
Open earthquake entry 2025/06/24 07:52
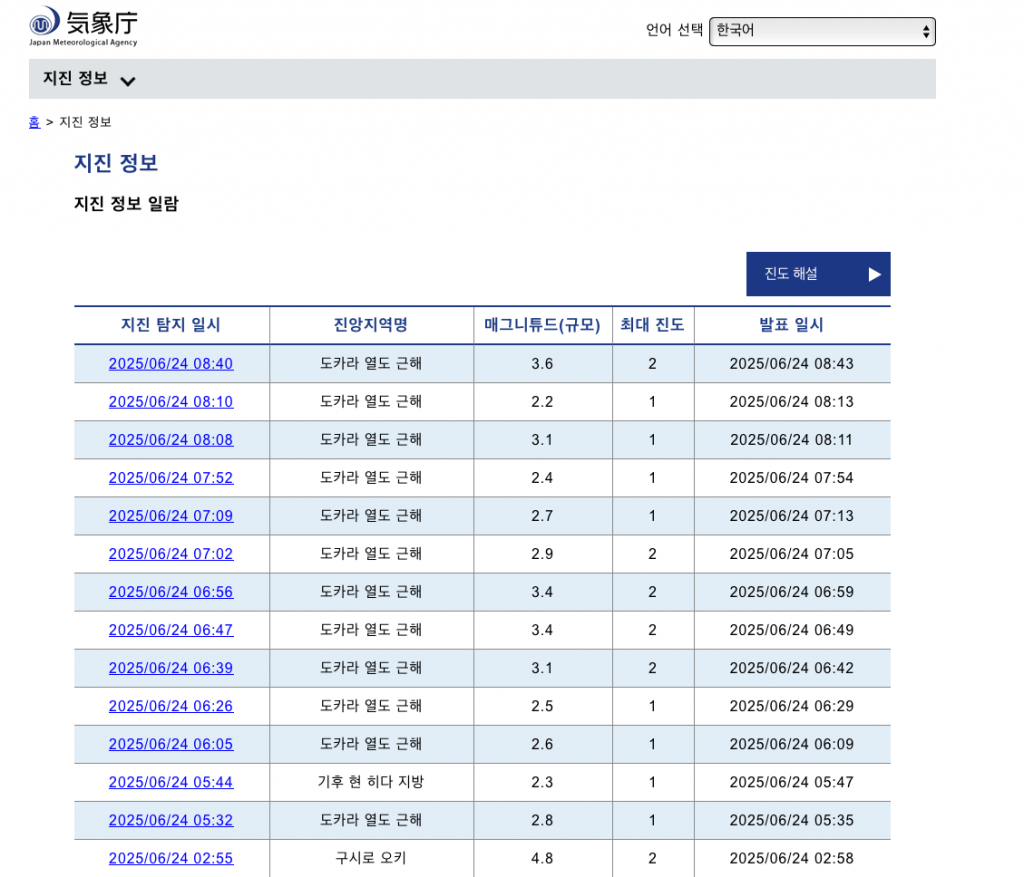click(171, 478)
